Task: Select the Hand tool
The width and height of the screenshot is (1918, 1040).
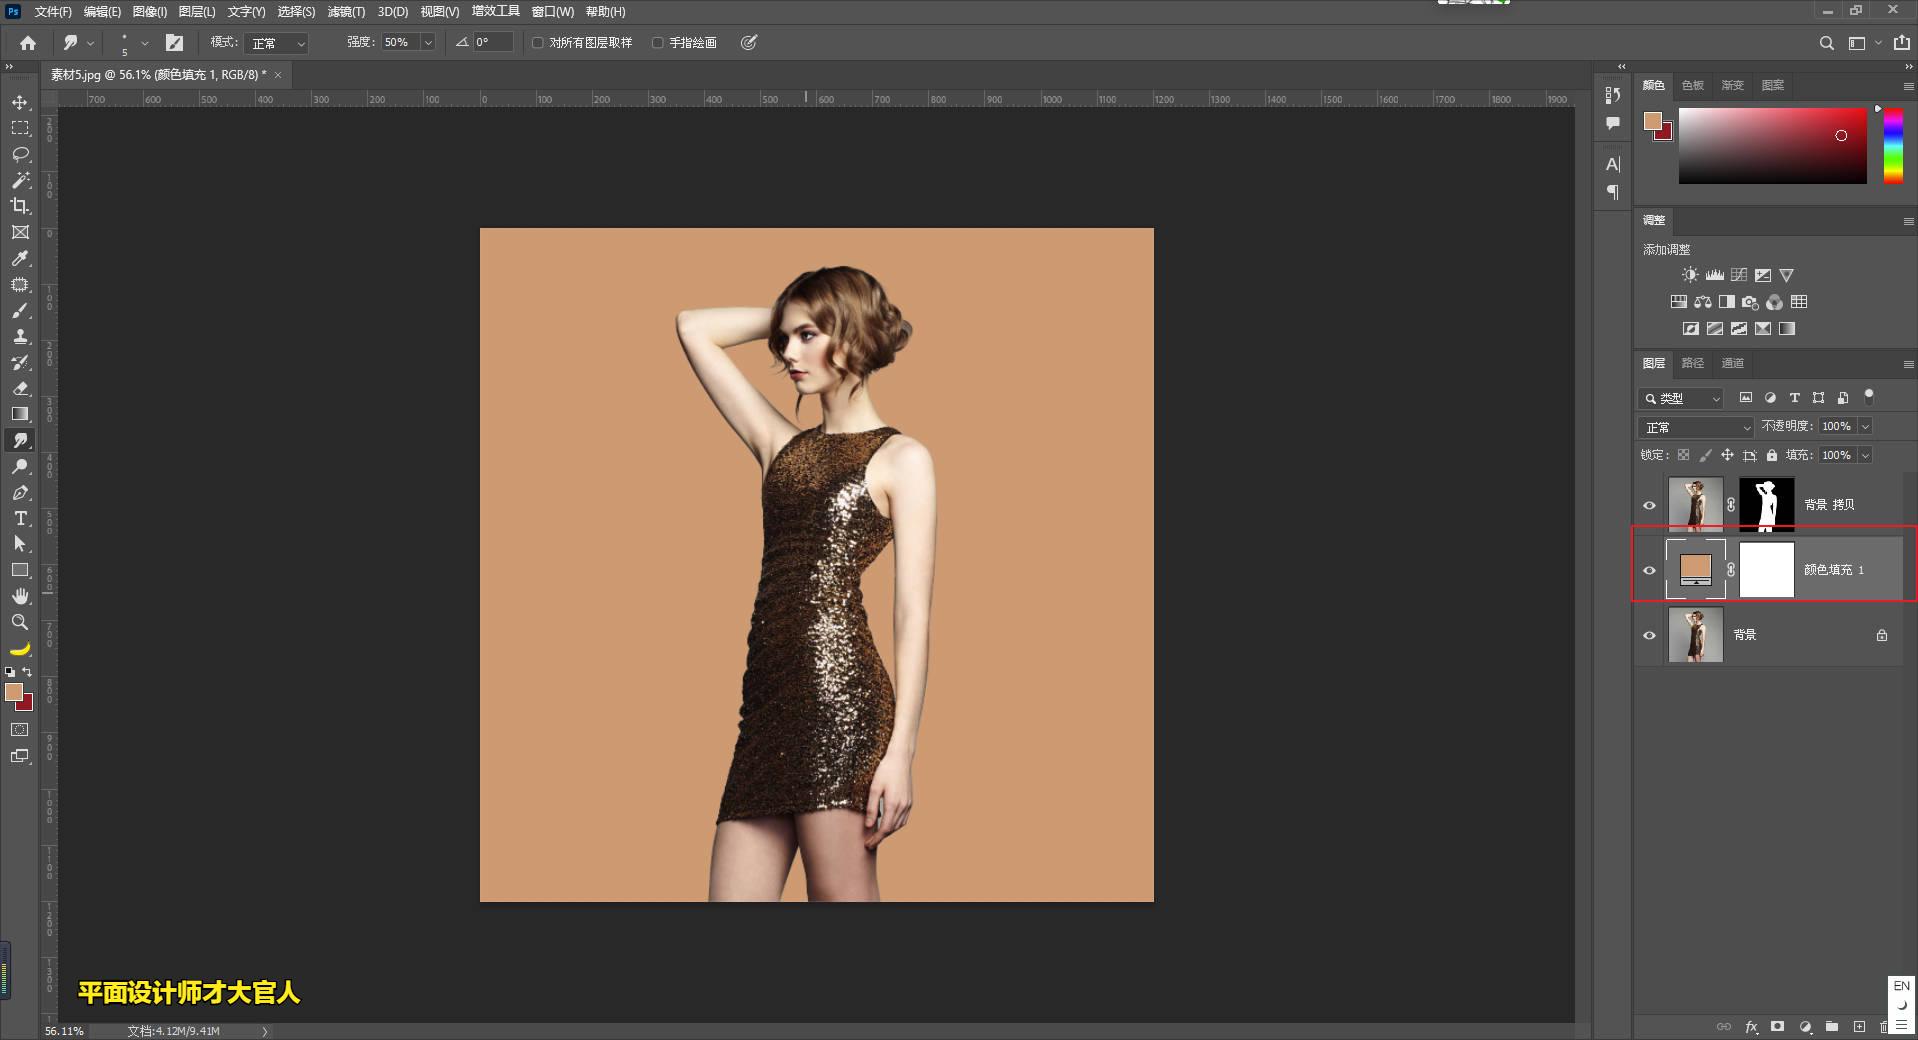Action: 20,596
